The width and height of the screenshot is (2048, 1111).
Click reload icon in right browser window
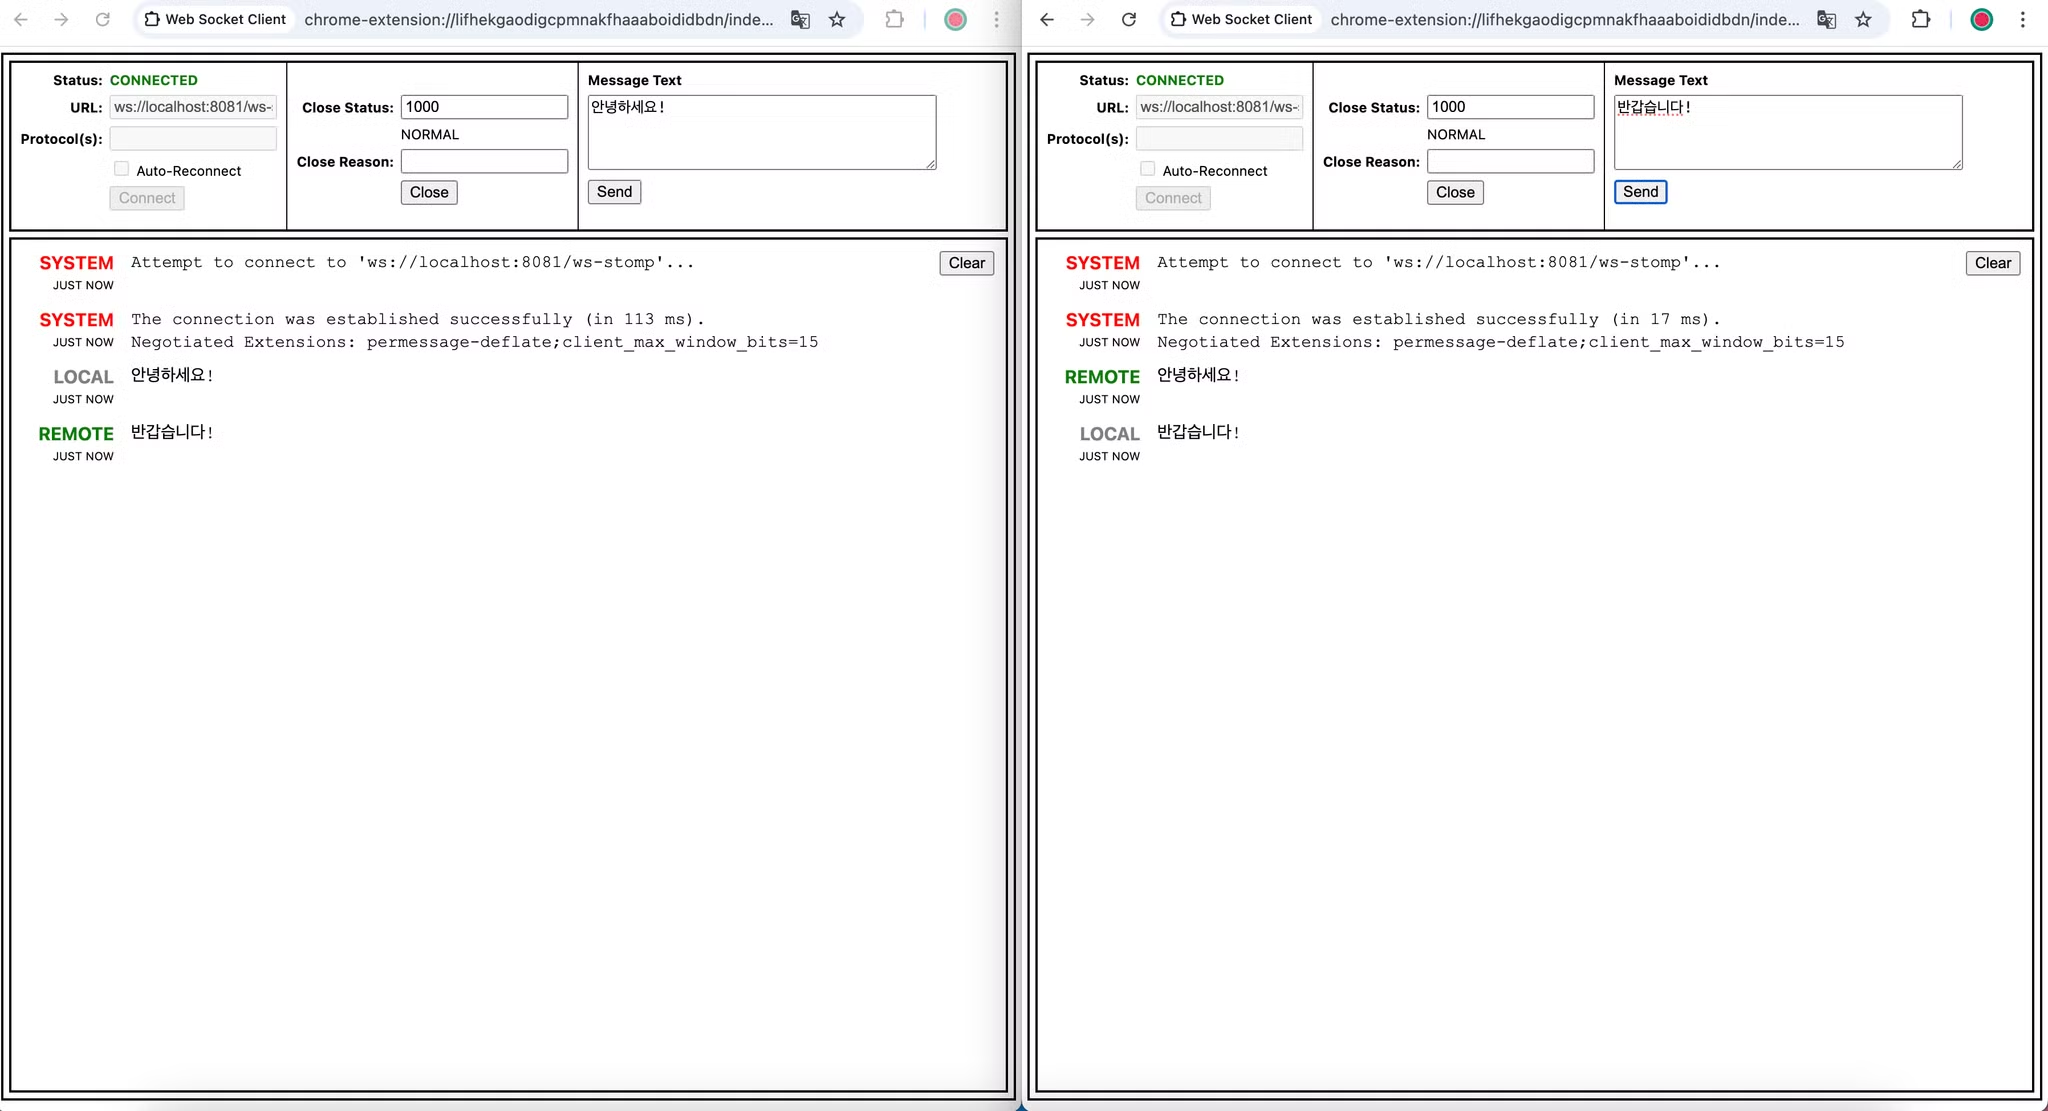click(x=1129, y=19)
